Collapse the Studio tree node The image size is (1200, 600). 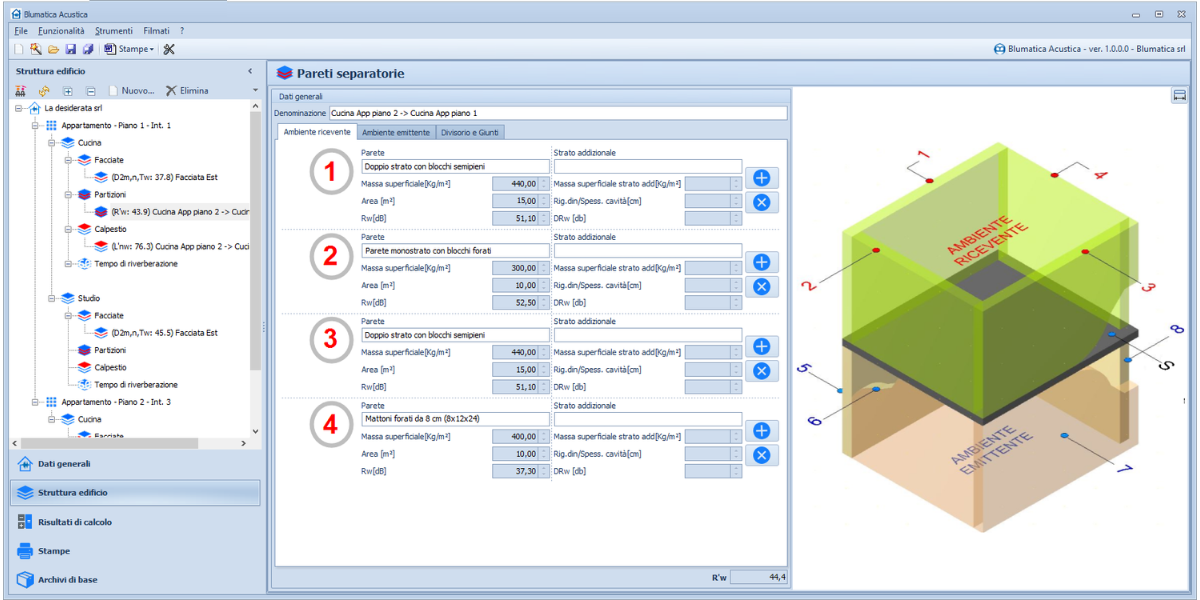[53, 298]
